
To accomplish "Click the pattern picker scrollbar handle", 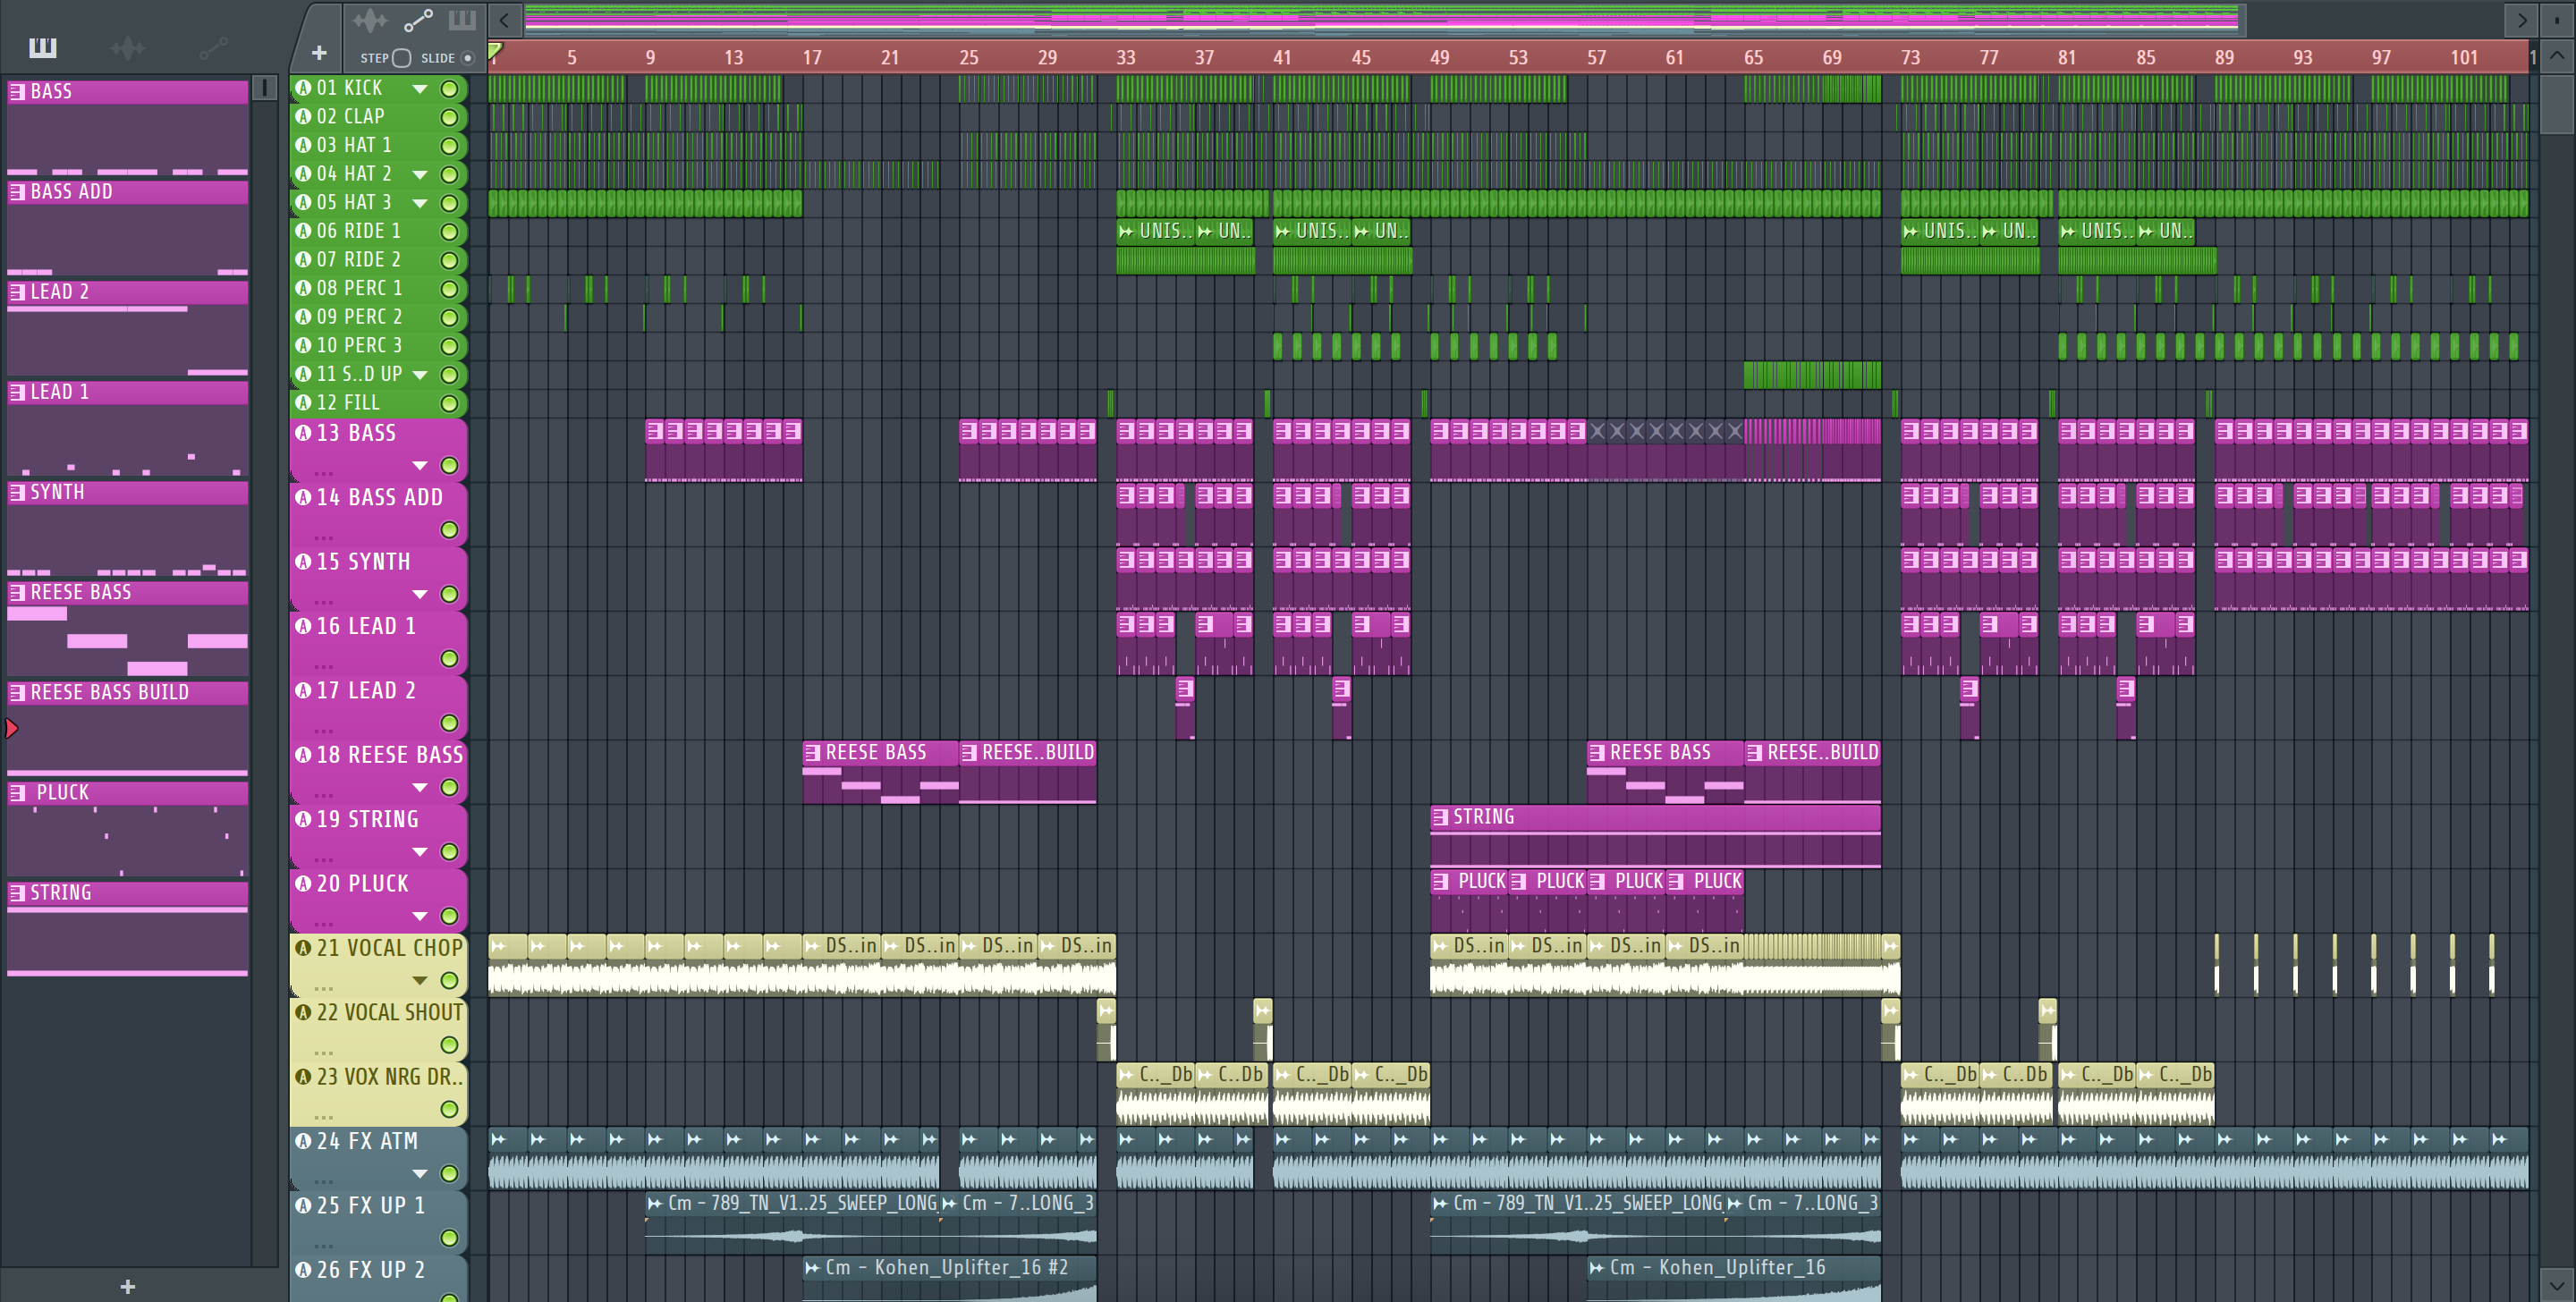I will pos(264,88).
